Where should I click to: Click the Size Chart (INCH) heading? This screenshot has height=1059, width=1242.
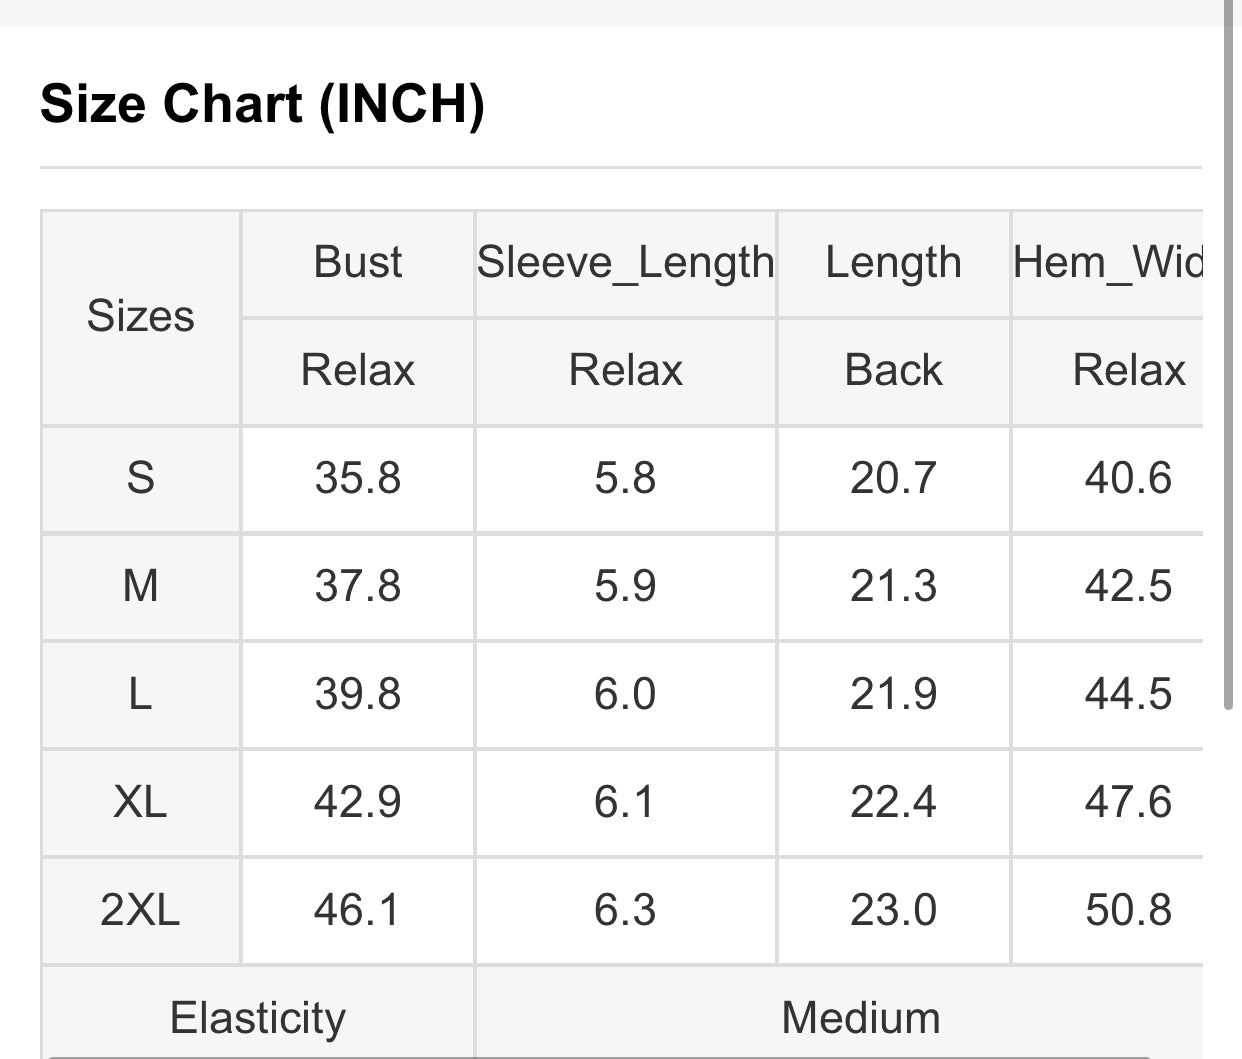coord(262,104)
